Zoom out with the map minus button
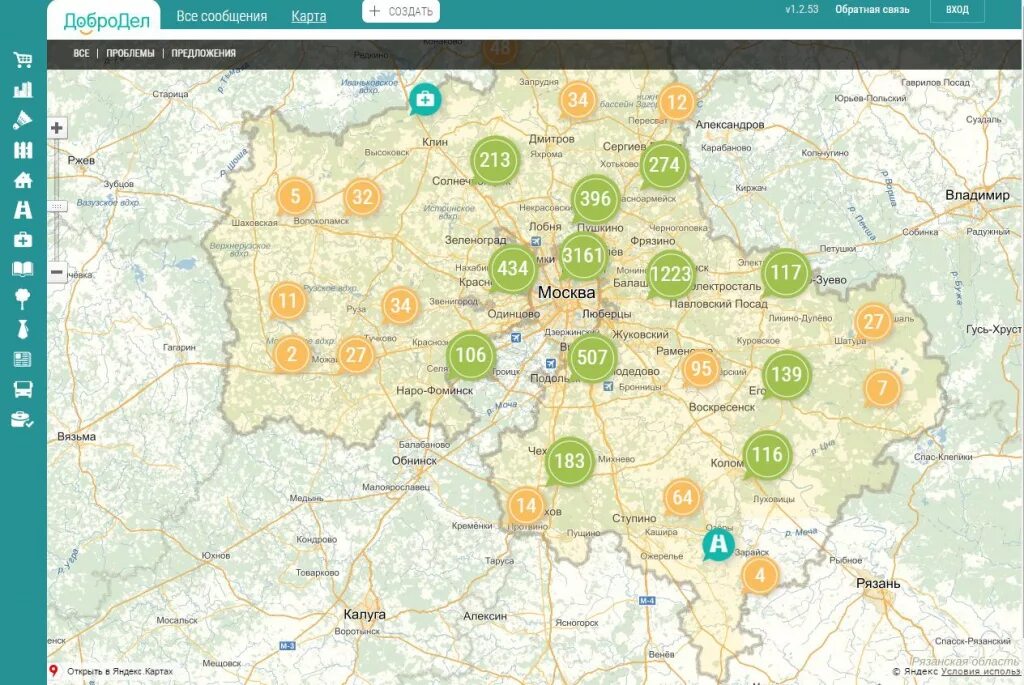Screen dimensions: 1024x685 pos(57,272)
